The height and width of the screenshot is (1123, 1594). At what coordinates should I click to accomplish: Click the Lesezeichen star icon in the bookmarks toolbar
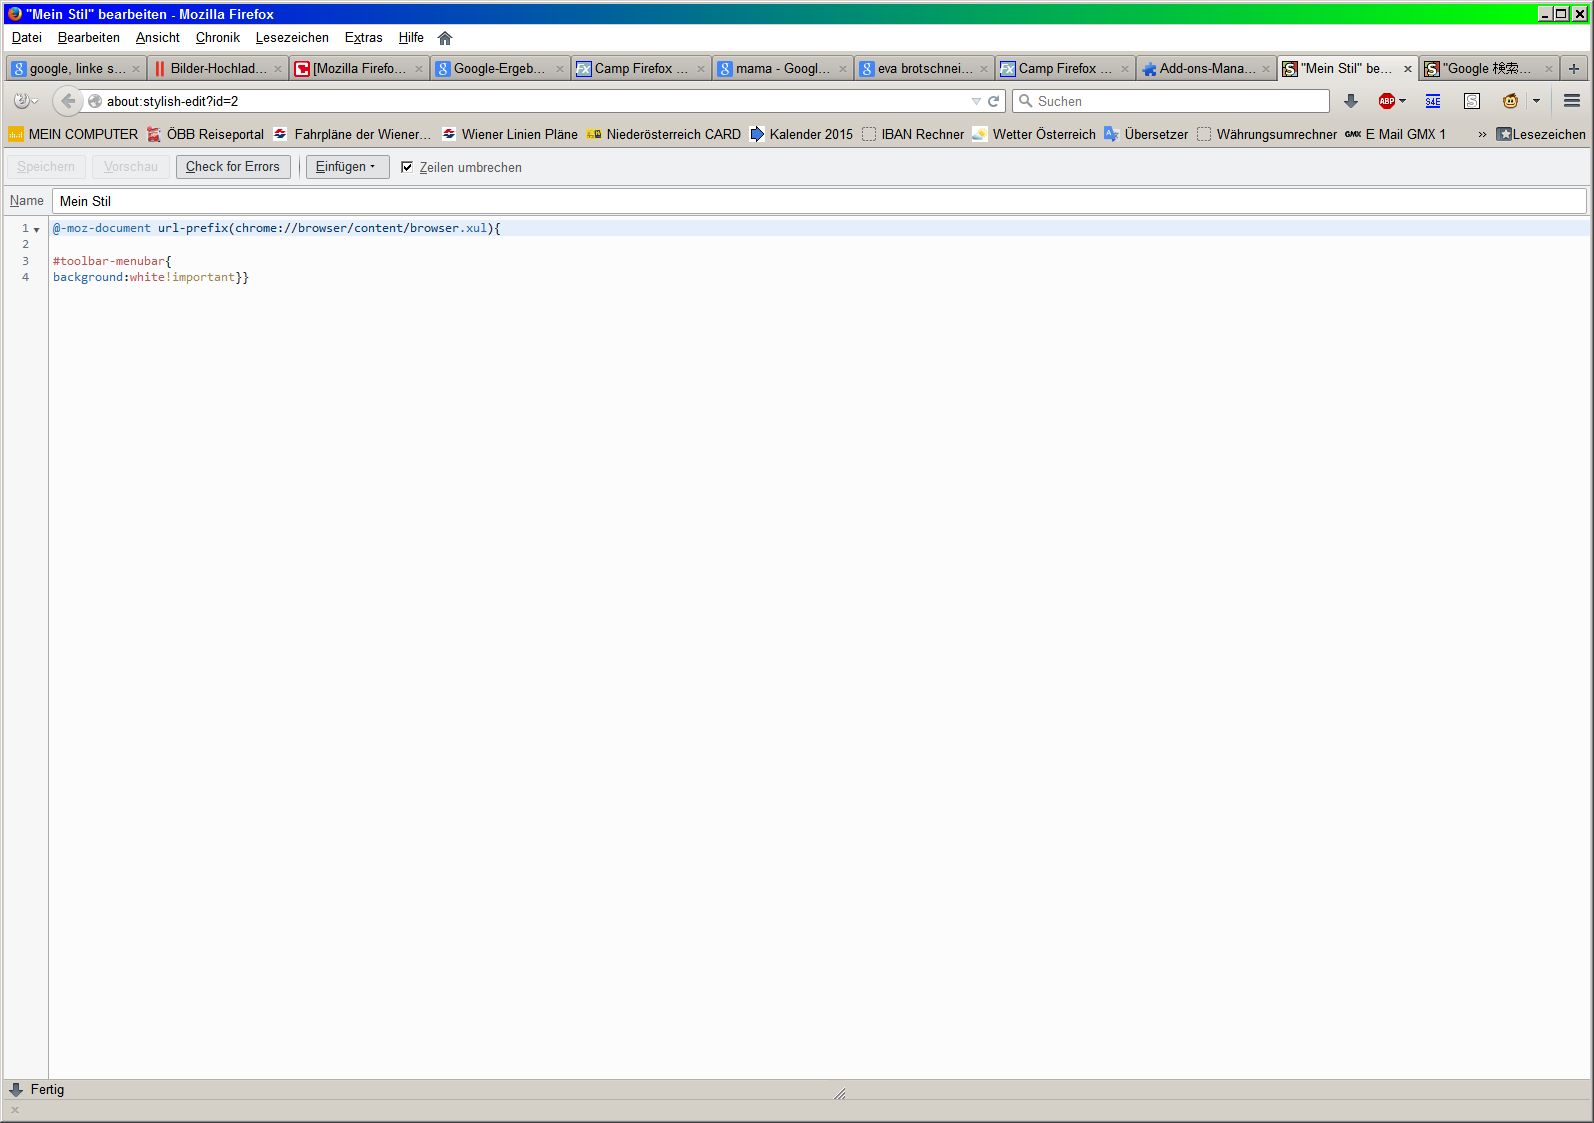1504,134
